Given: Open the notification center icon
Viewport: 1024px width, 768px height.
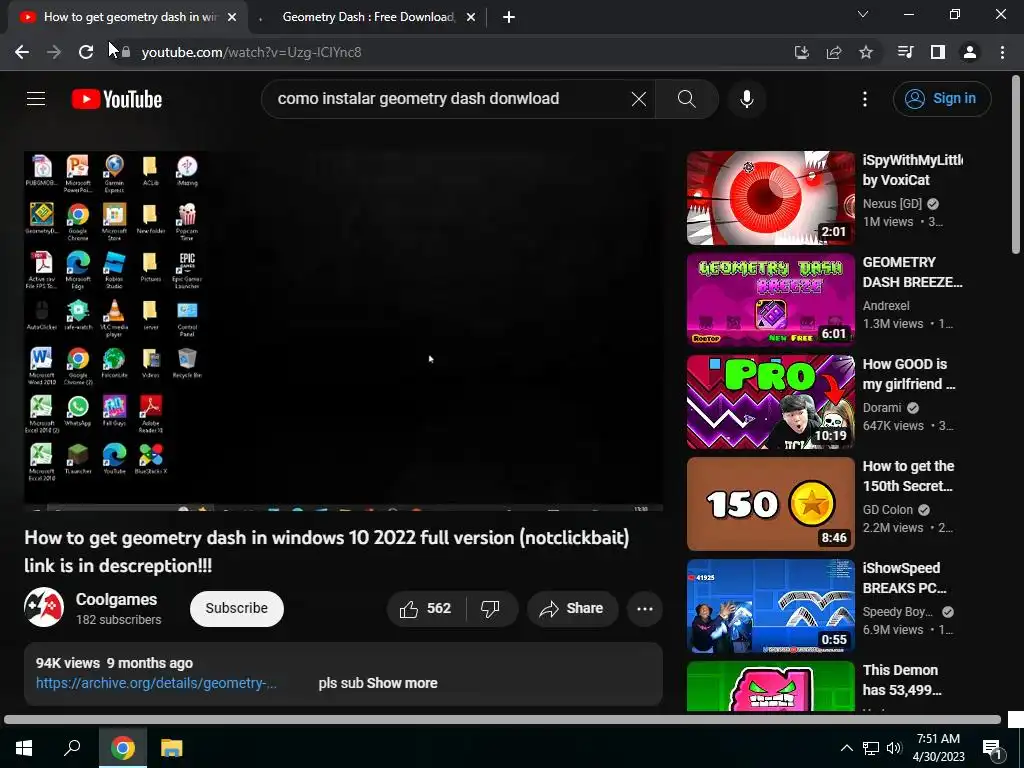Looking at the screenshot, I should click(992, 748).
